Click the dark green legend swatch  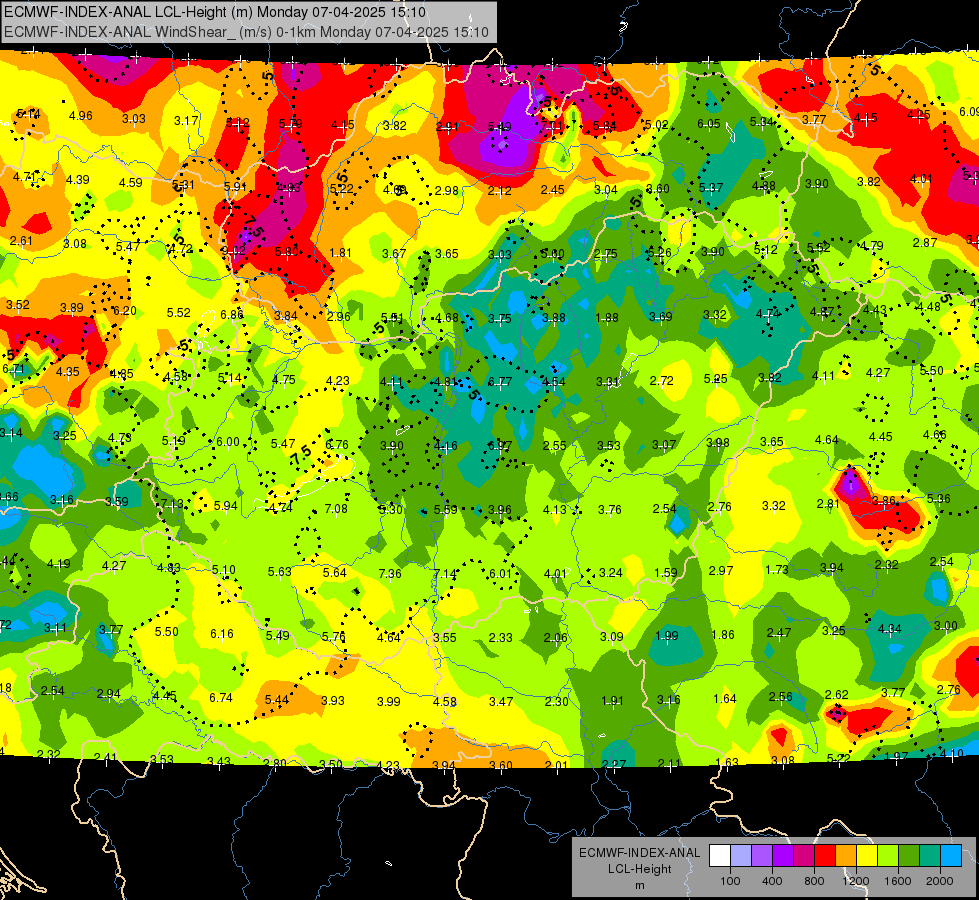point(909,856)
